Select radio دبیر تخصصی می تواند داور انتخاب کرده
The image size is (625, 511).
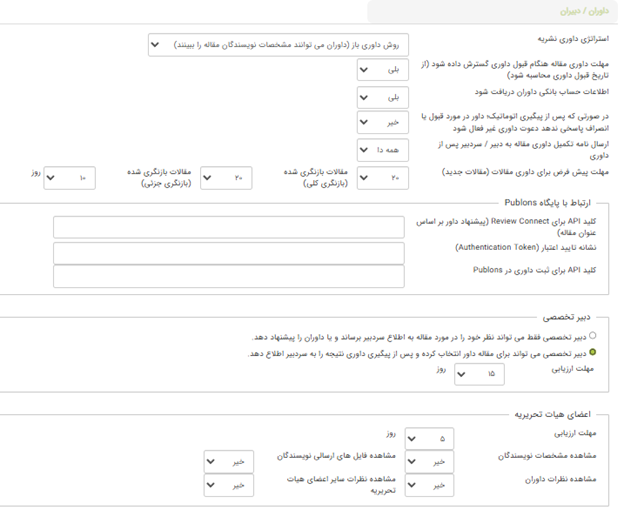coord(594,353)
